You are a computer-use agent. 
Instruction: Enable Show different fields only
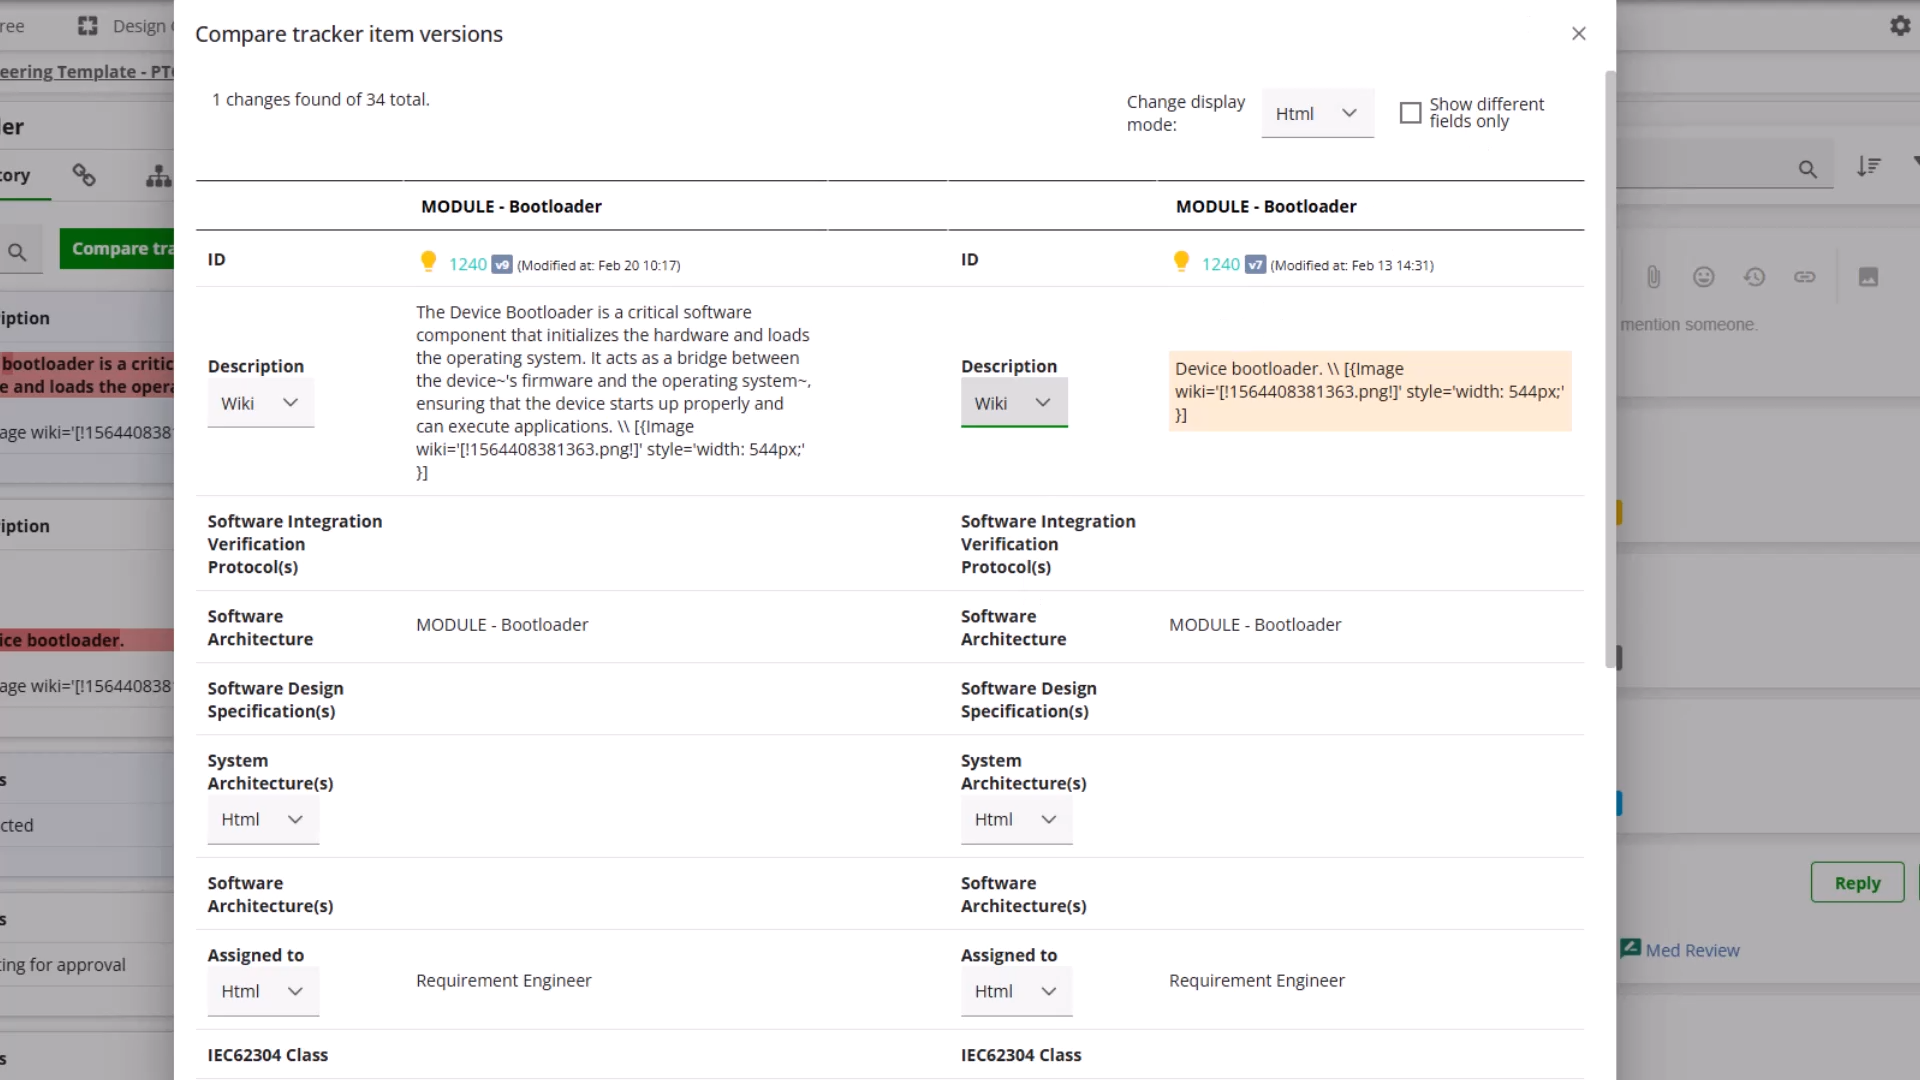coord(1410,113)
